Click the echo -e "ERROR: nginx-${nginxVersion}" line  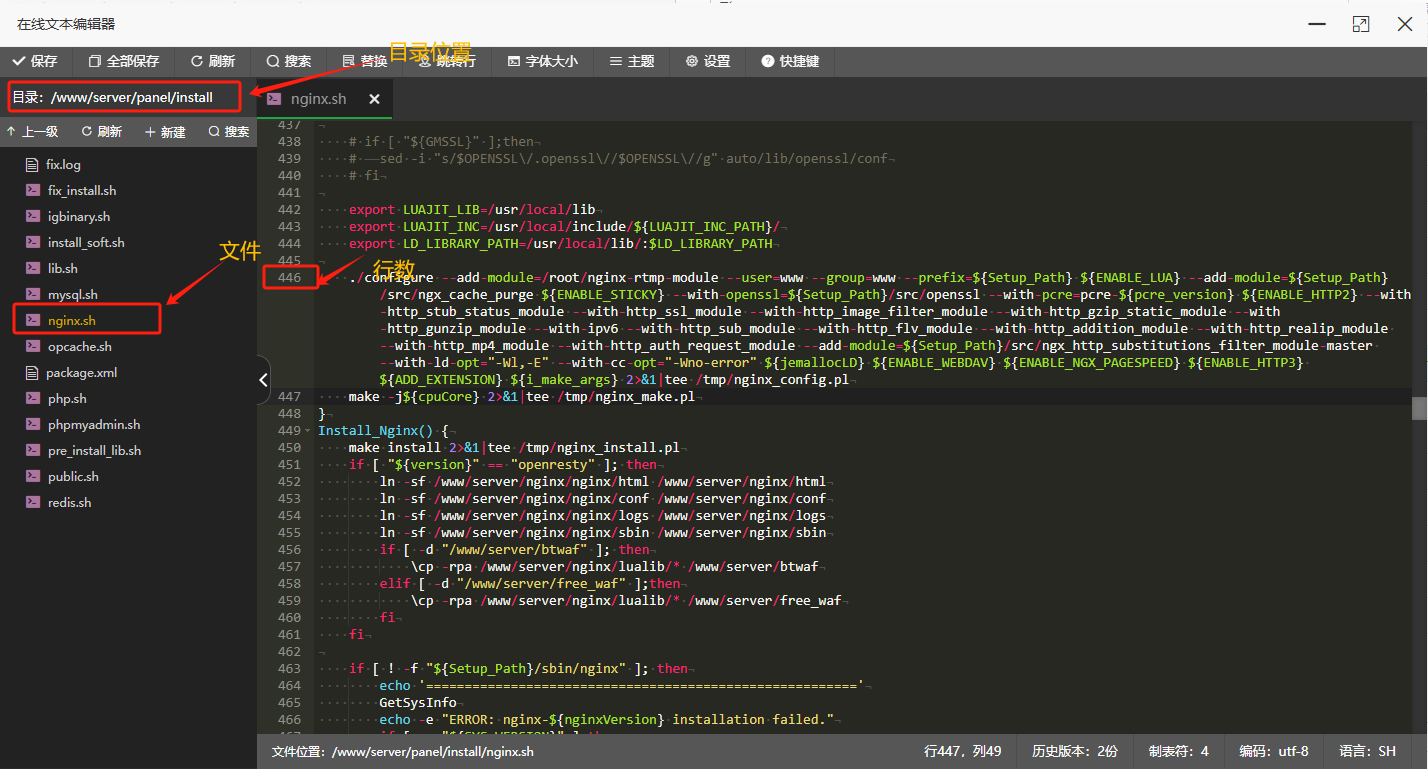tap(606, 720)
